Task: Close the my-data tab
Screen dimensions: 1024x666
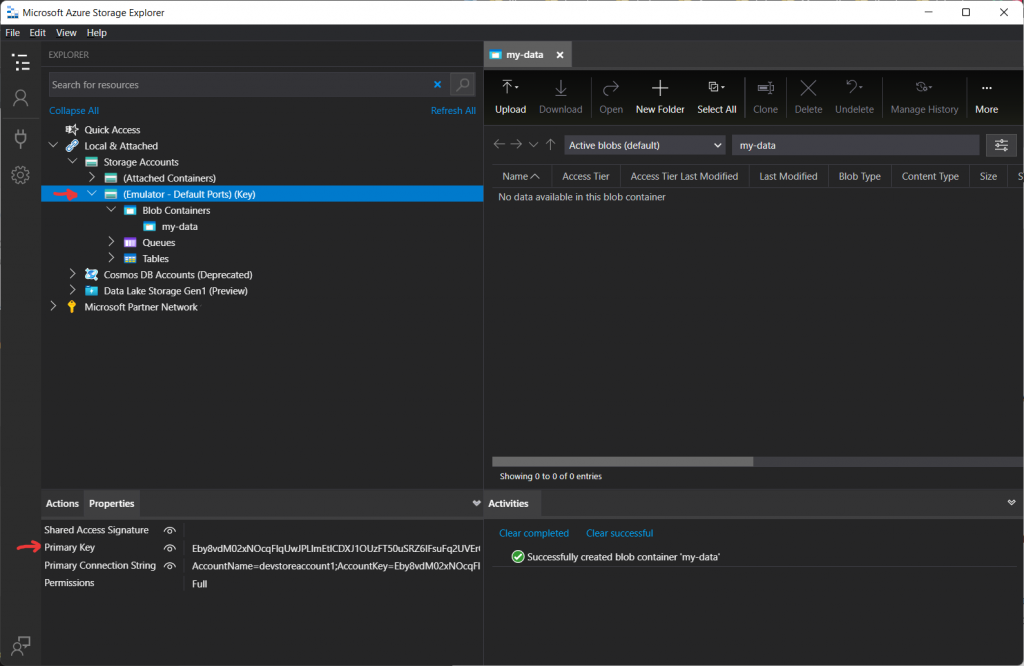Action: click(560, 55)
